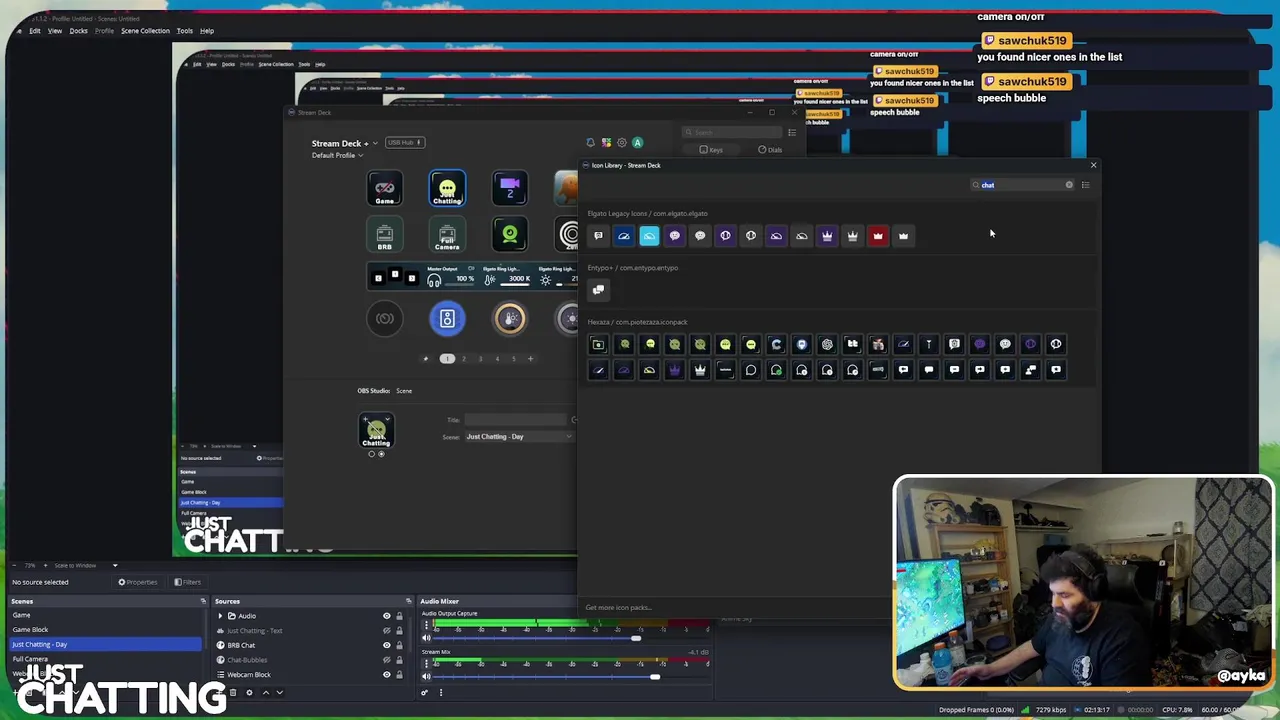
Task: Open the Stream Deck notifications bell
Action: tap(590, 143)
